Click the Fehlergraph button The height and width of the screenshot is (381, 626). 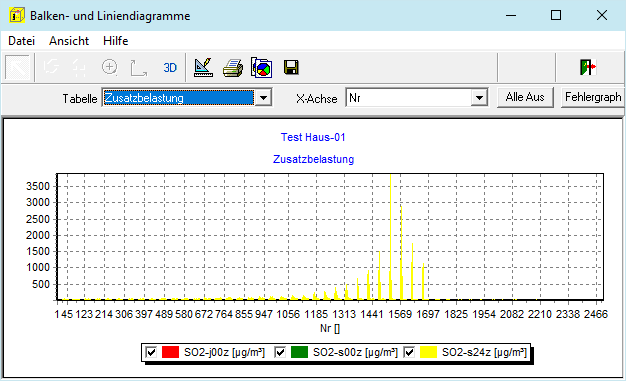593,97
